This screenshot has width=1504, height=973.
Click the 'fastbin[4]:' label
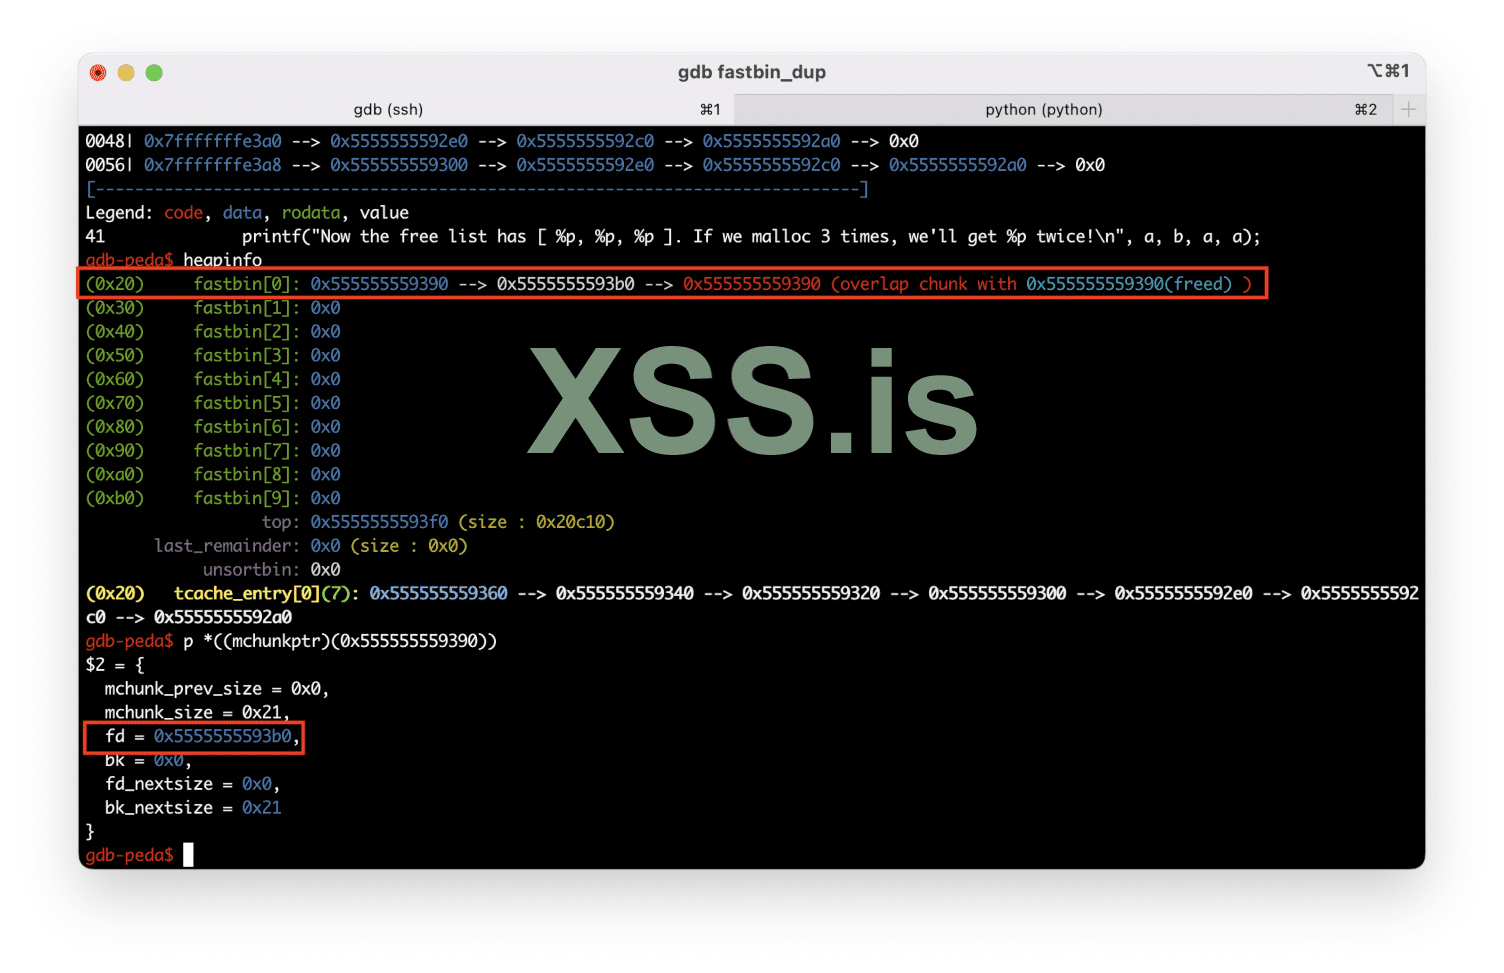(x=247, y=380)
